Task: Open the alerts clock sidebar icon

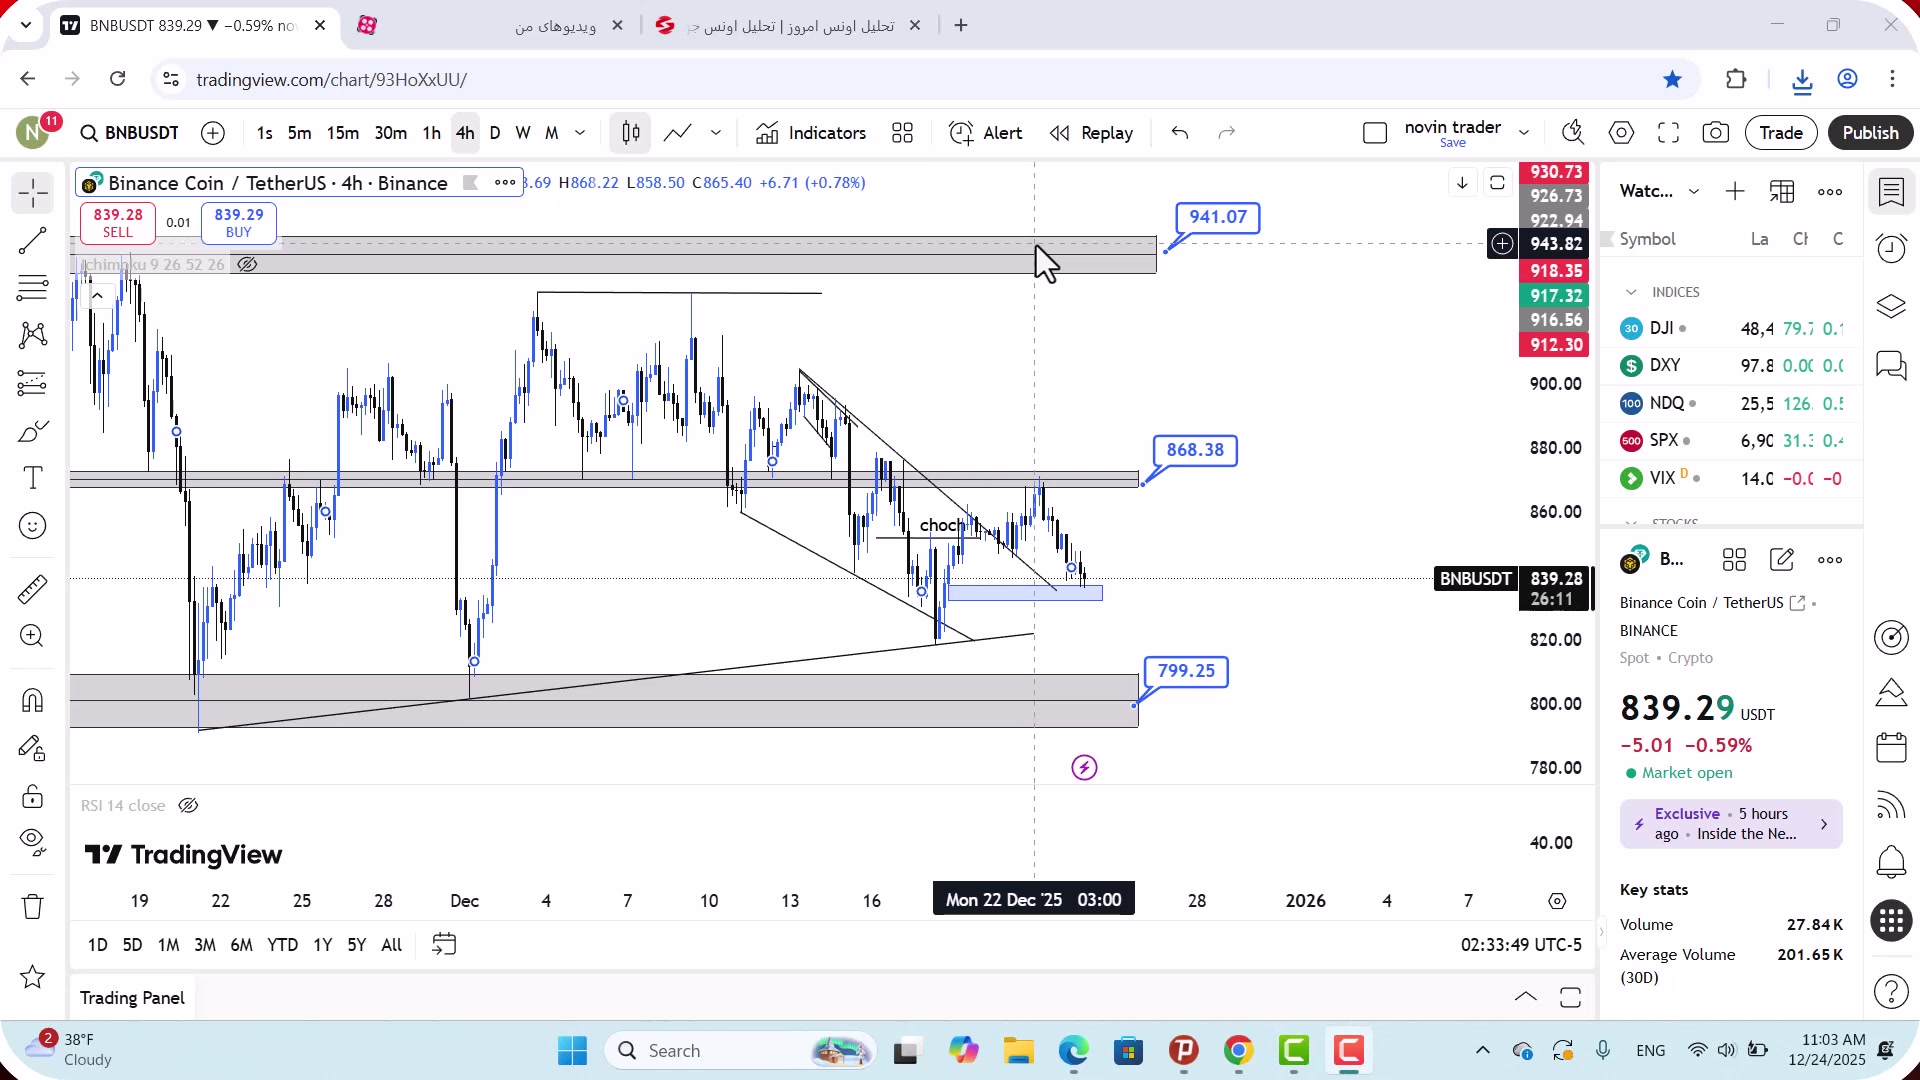Action: pyautogui.click(x=1892, y=249)
